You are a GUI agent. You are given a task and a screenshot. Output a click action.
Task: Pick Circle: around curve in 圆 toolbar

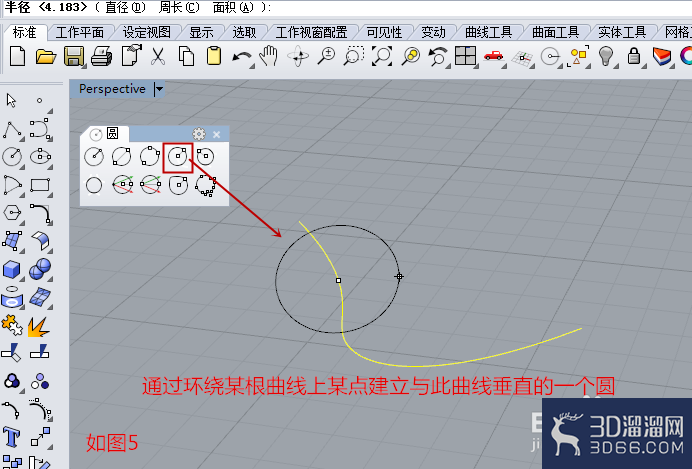[178, 157]
